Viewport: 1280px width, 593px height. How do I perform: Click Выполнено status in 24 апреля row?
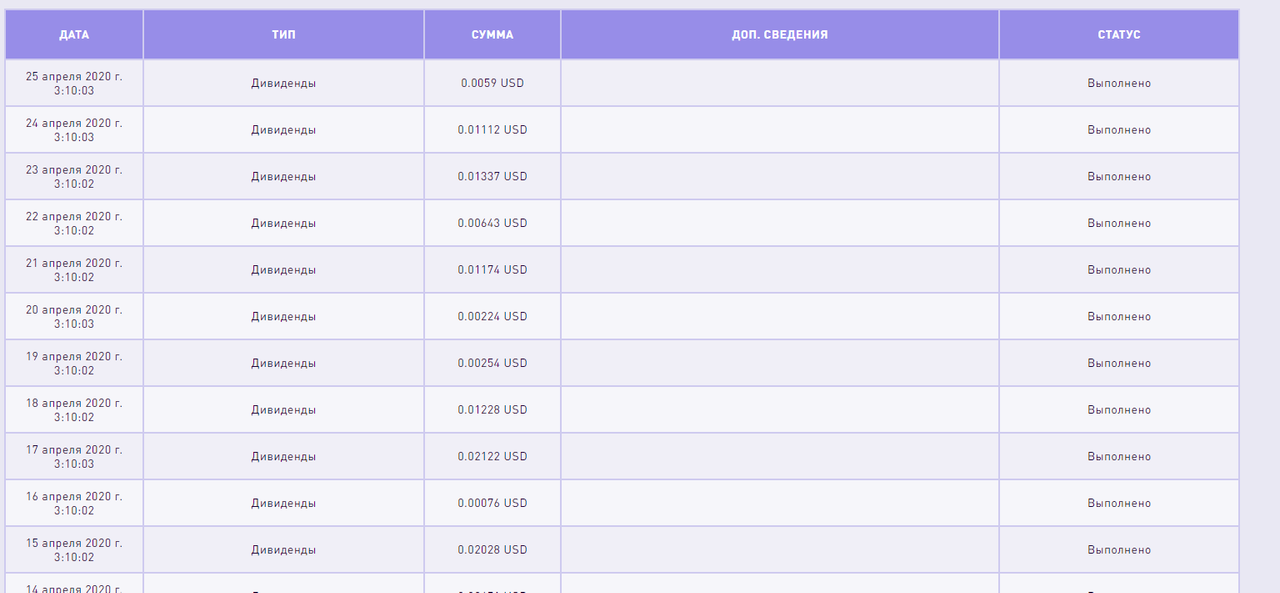pyautogui.click(x=1119, y=130)
